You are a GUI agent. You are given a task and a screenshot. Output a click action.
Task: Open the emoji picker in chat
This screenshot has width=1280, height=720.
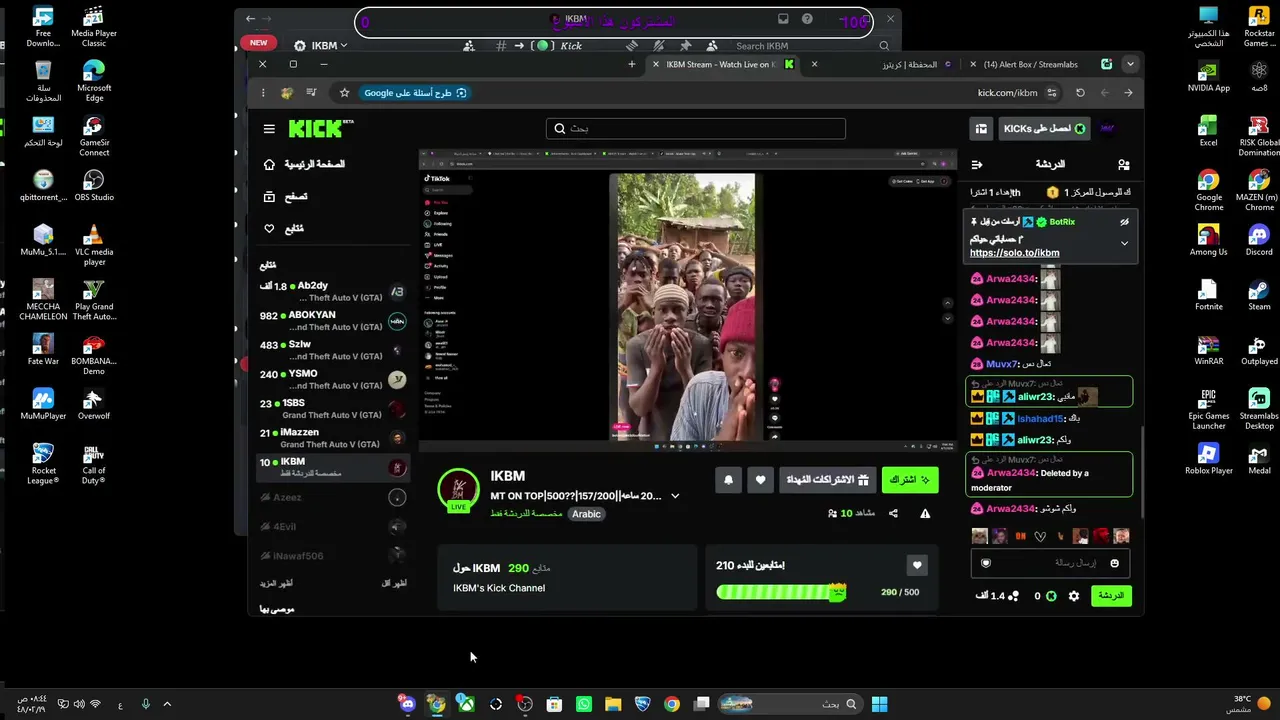[x=1115, y=564]
